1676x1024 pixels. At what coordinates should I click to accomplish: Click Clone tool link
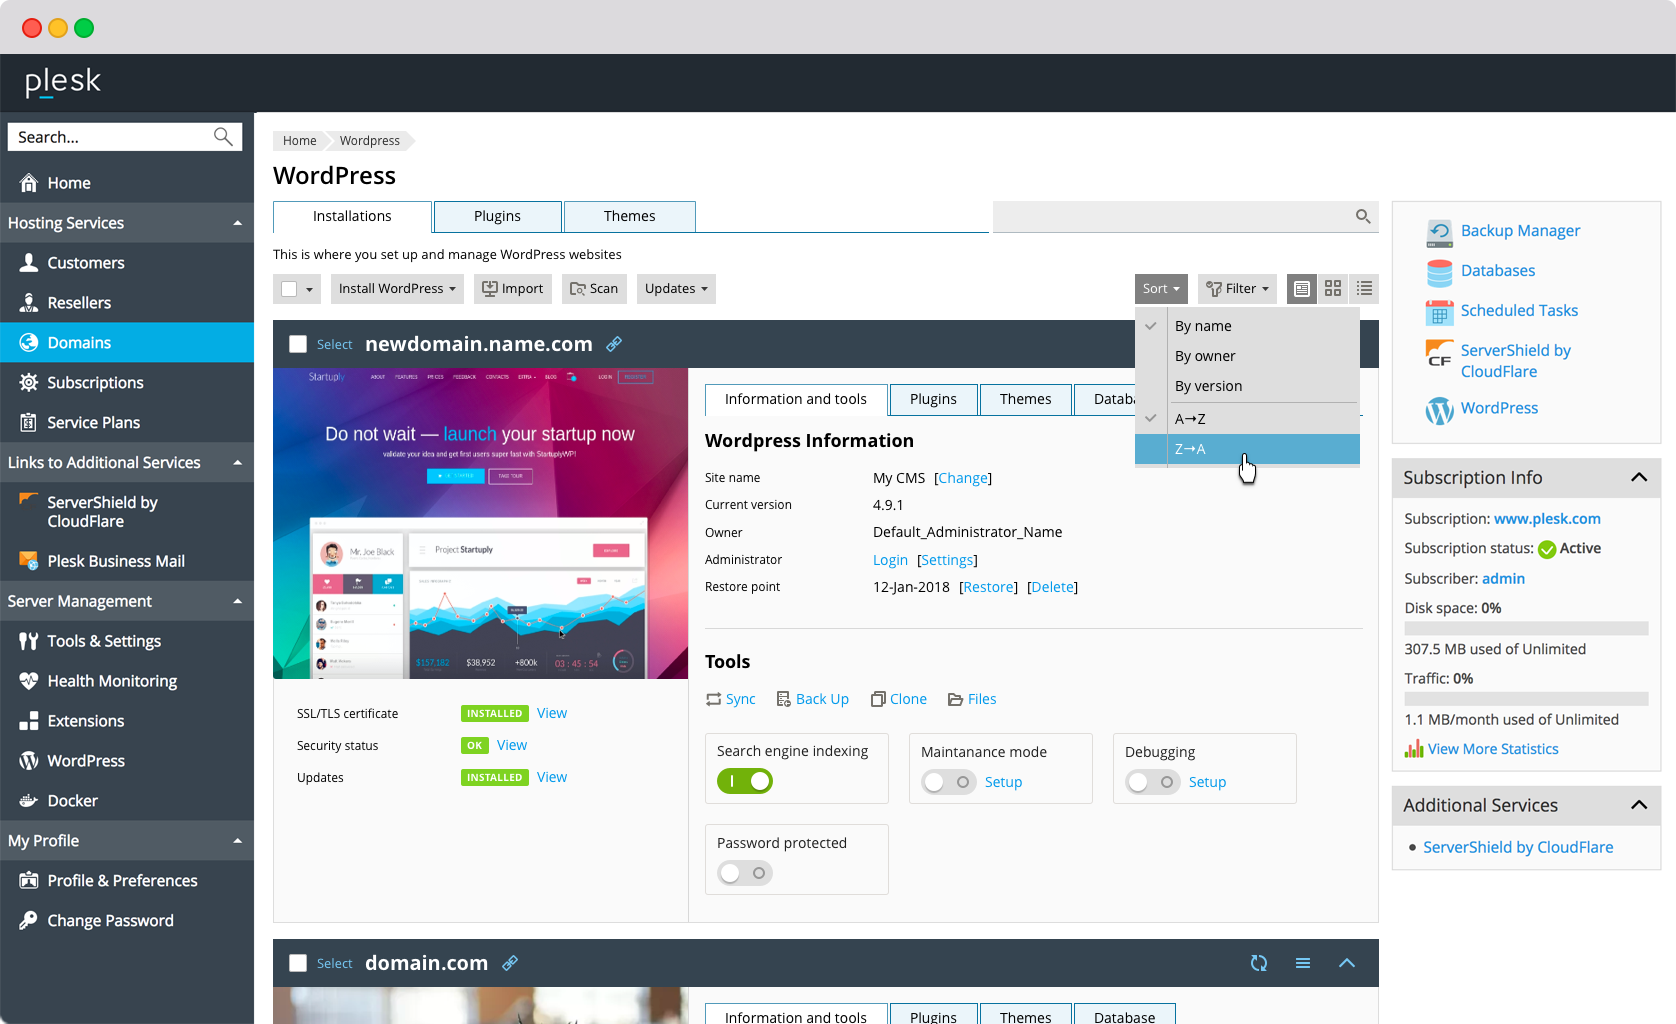click(x=898, y=699)
